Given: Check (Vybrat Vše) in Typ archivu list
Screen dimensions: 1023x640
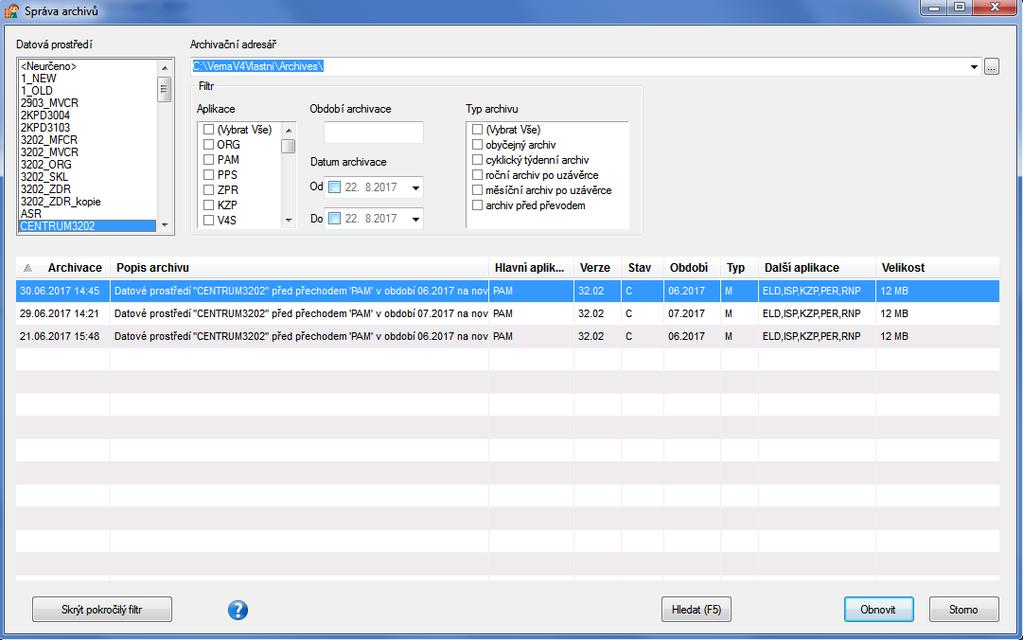Looking at the screenshot, I should (x=478, y=130).
